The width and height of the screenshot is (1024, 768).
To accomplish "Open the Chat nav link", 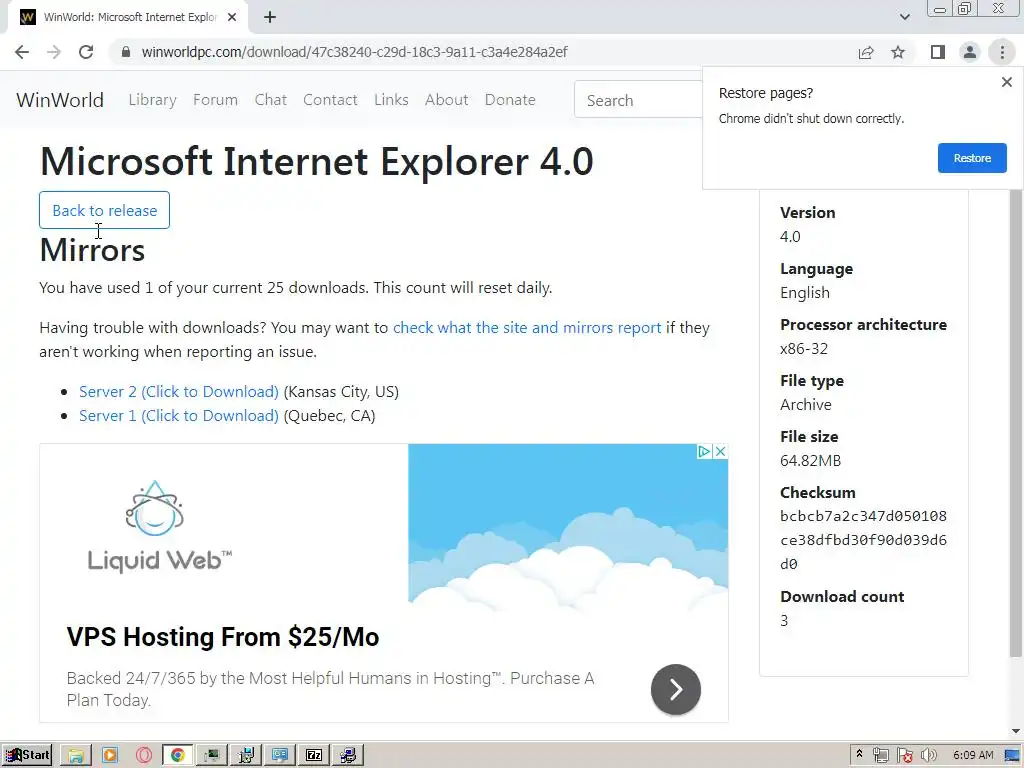I will click(x=270, y=100).
